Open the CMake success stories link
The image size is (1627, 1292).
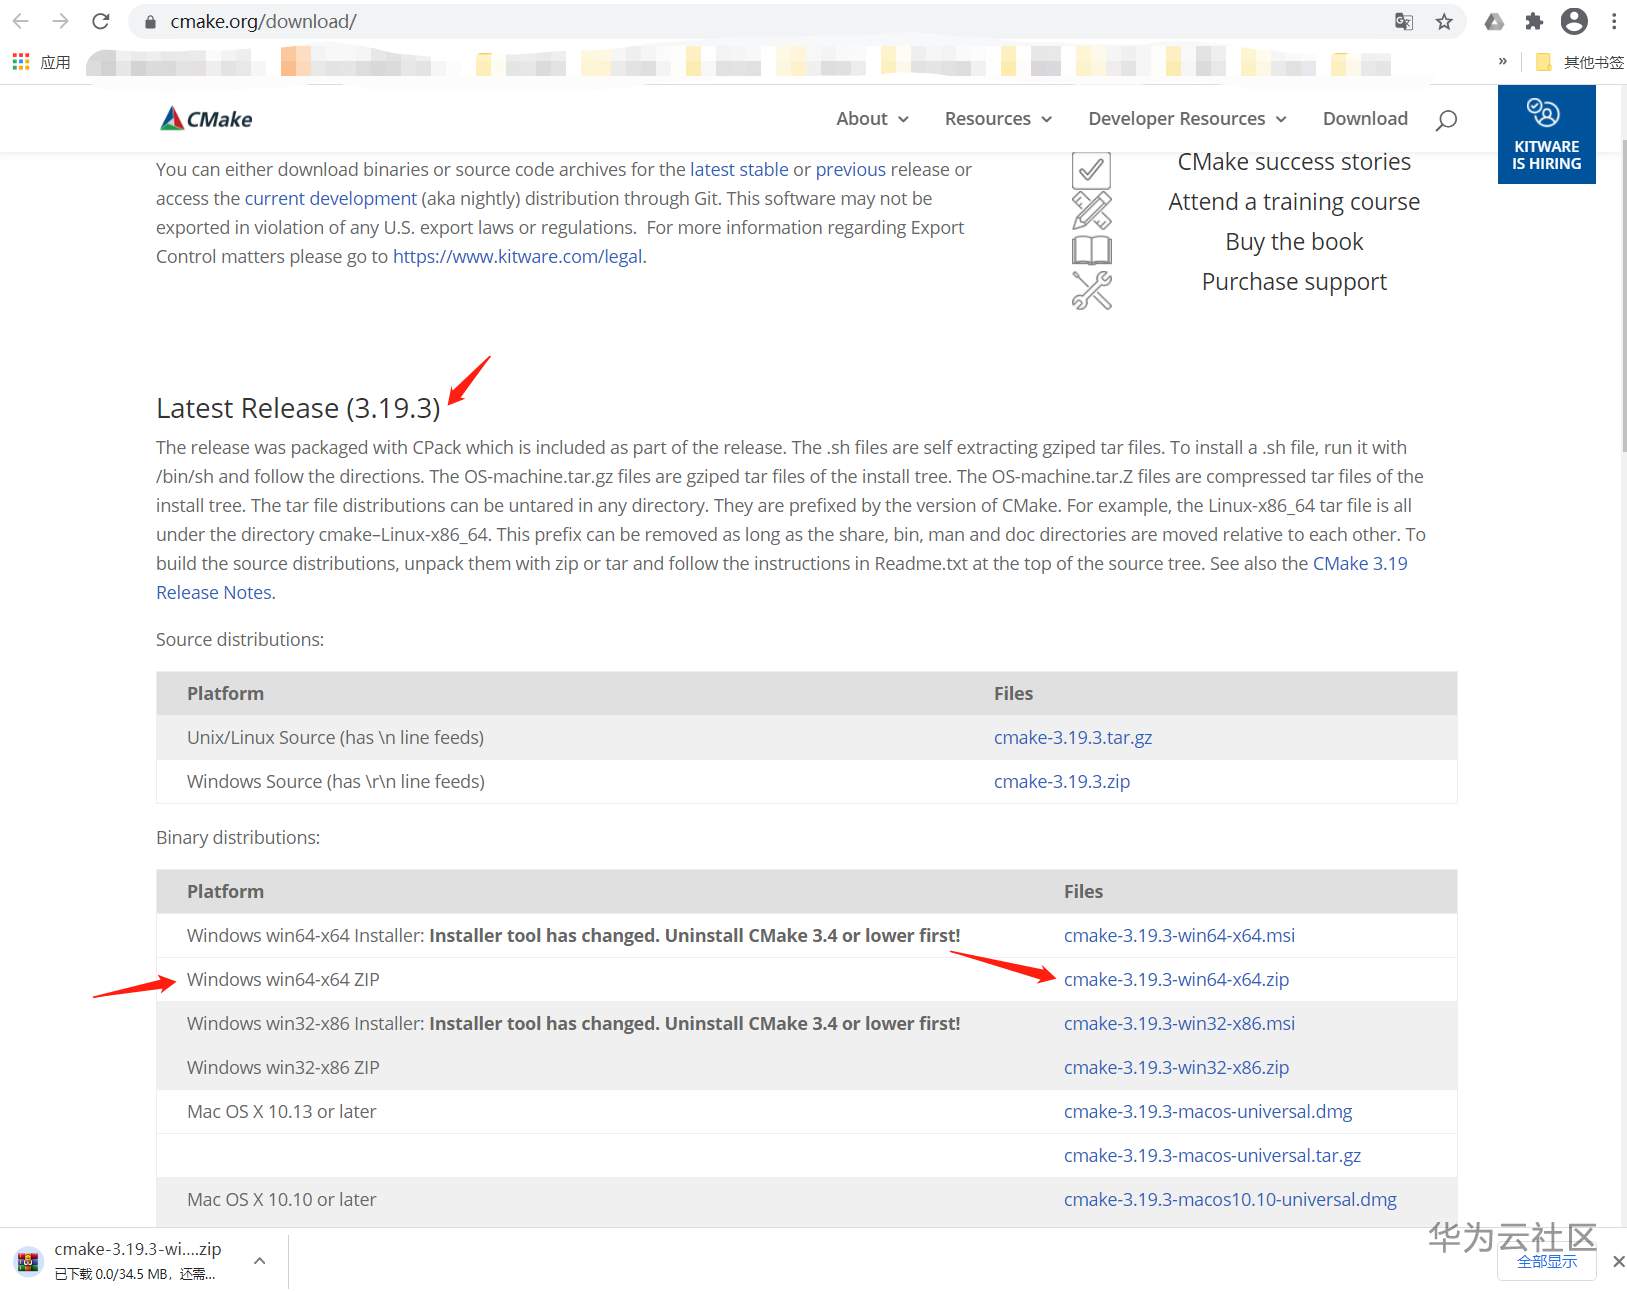click(1294, 162)
